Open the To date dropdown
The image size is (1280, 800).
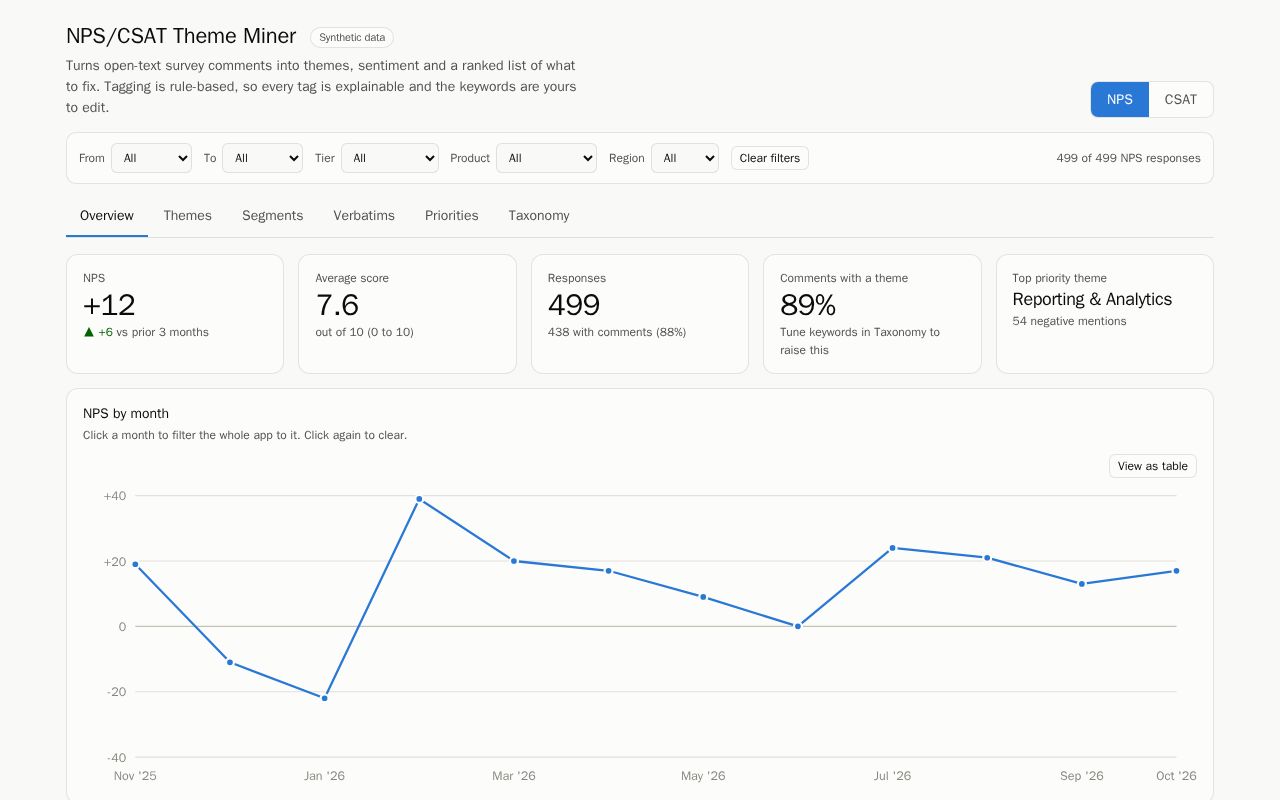click(x=262, y=158)
